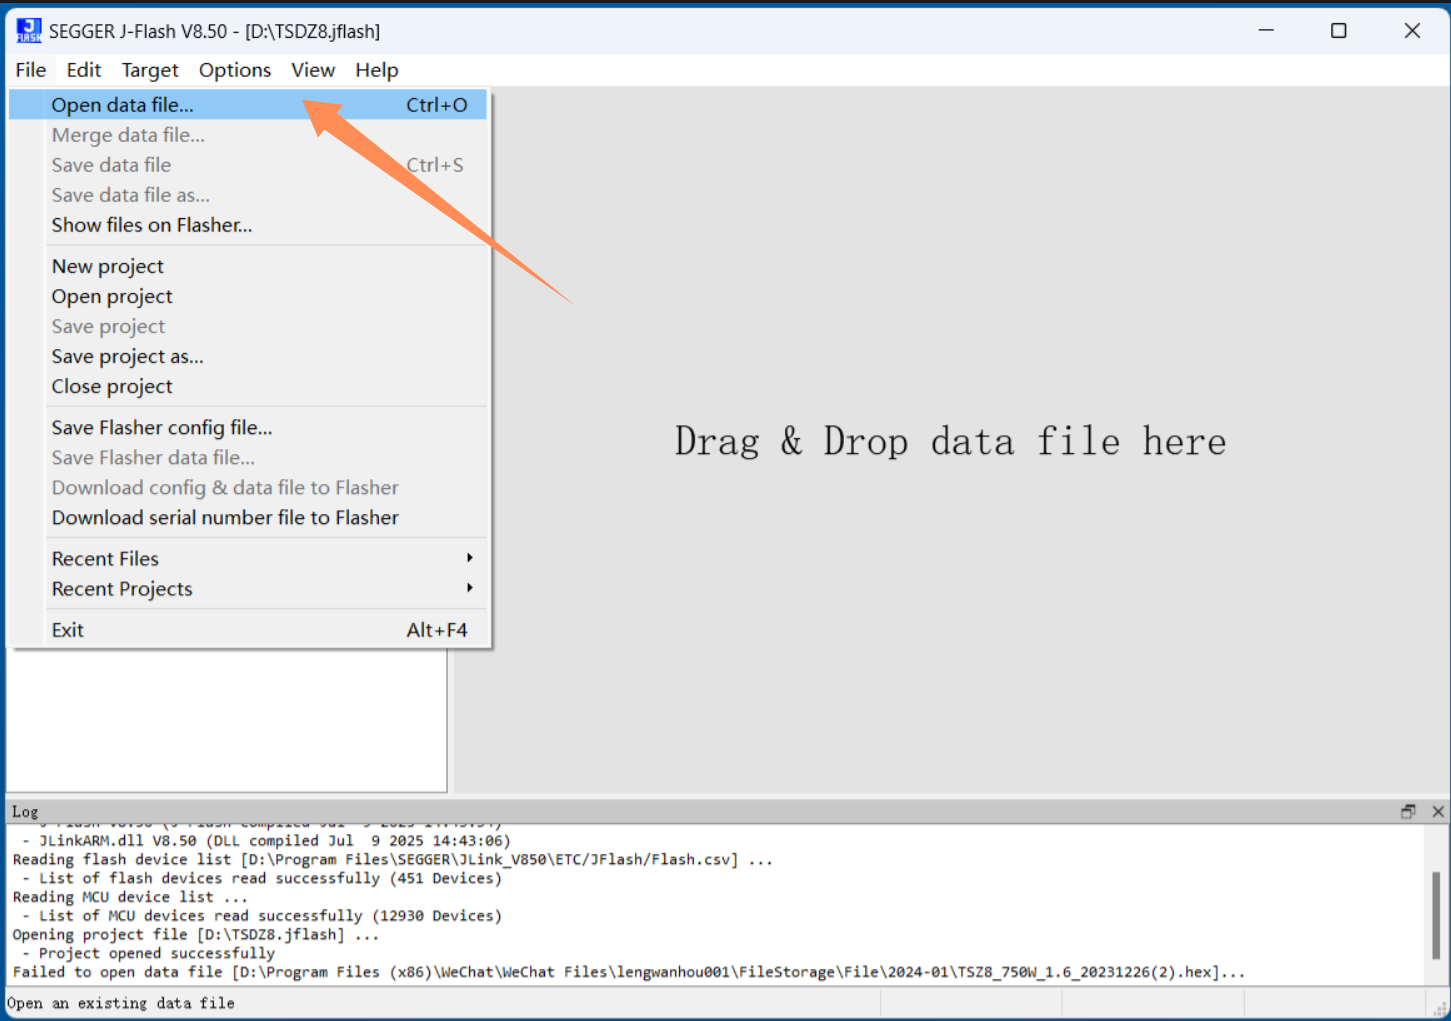Close the Log panel
Screen dimensions: 1451x1021
(1438, 811)
